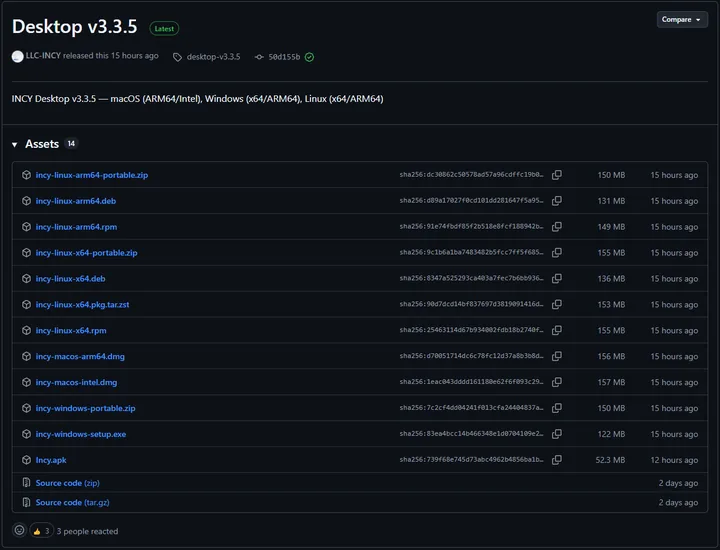Click the Assets count badge 14
The image size is (720, 550).
(71, 144)
